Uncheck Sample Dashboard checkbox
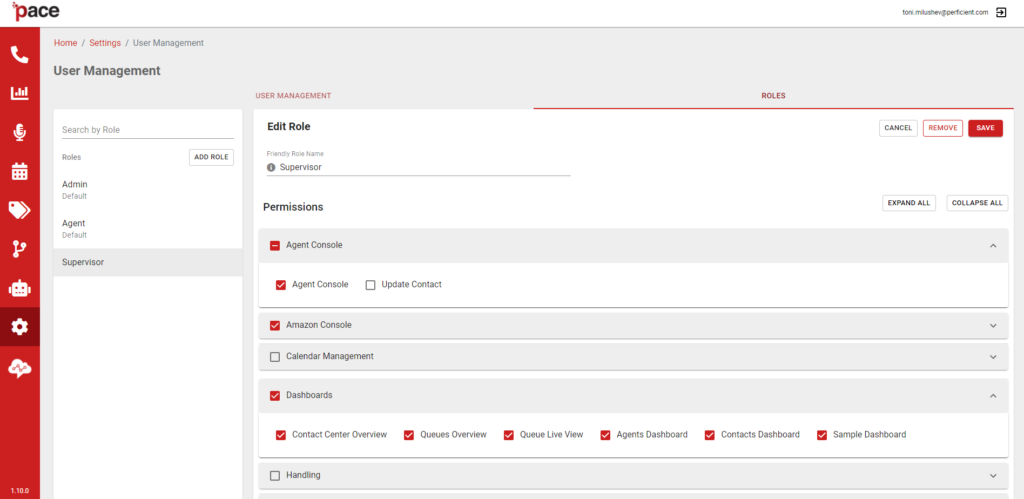The height and width of the screenshot is (499, 1024). click(x=822, y=435)
